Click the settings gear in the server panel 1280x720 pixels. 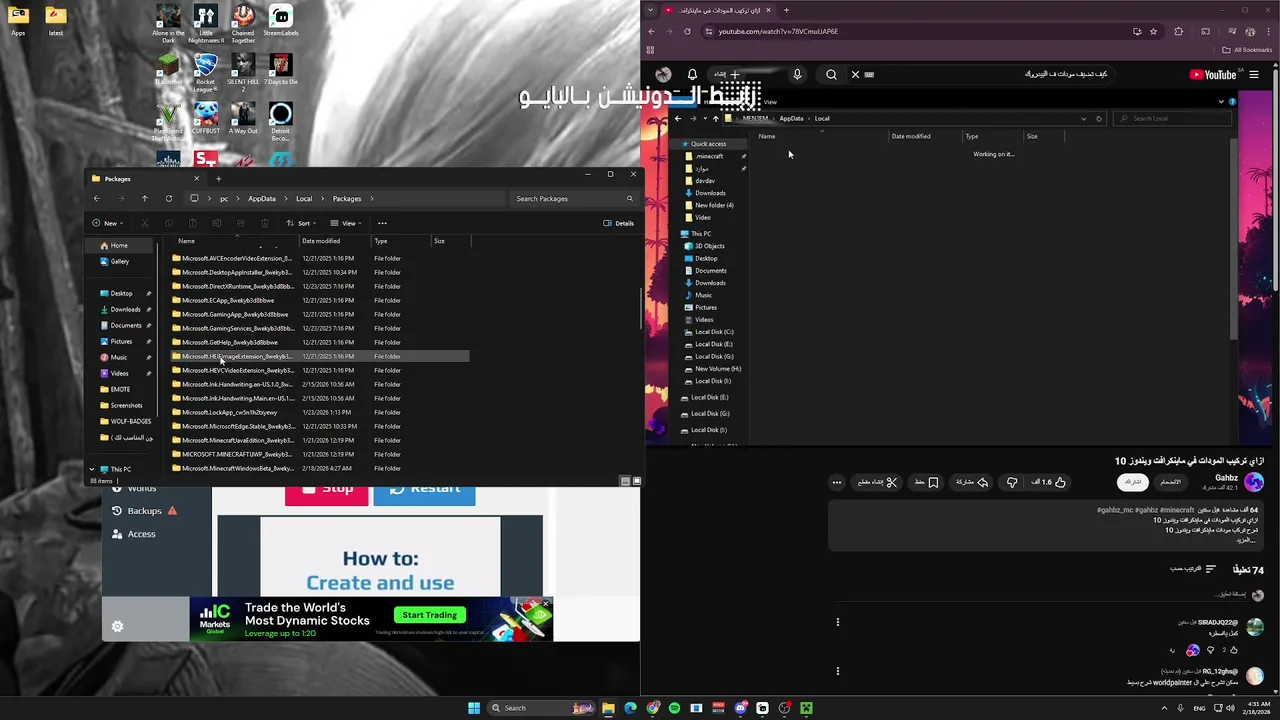coord(117,627)
